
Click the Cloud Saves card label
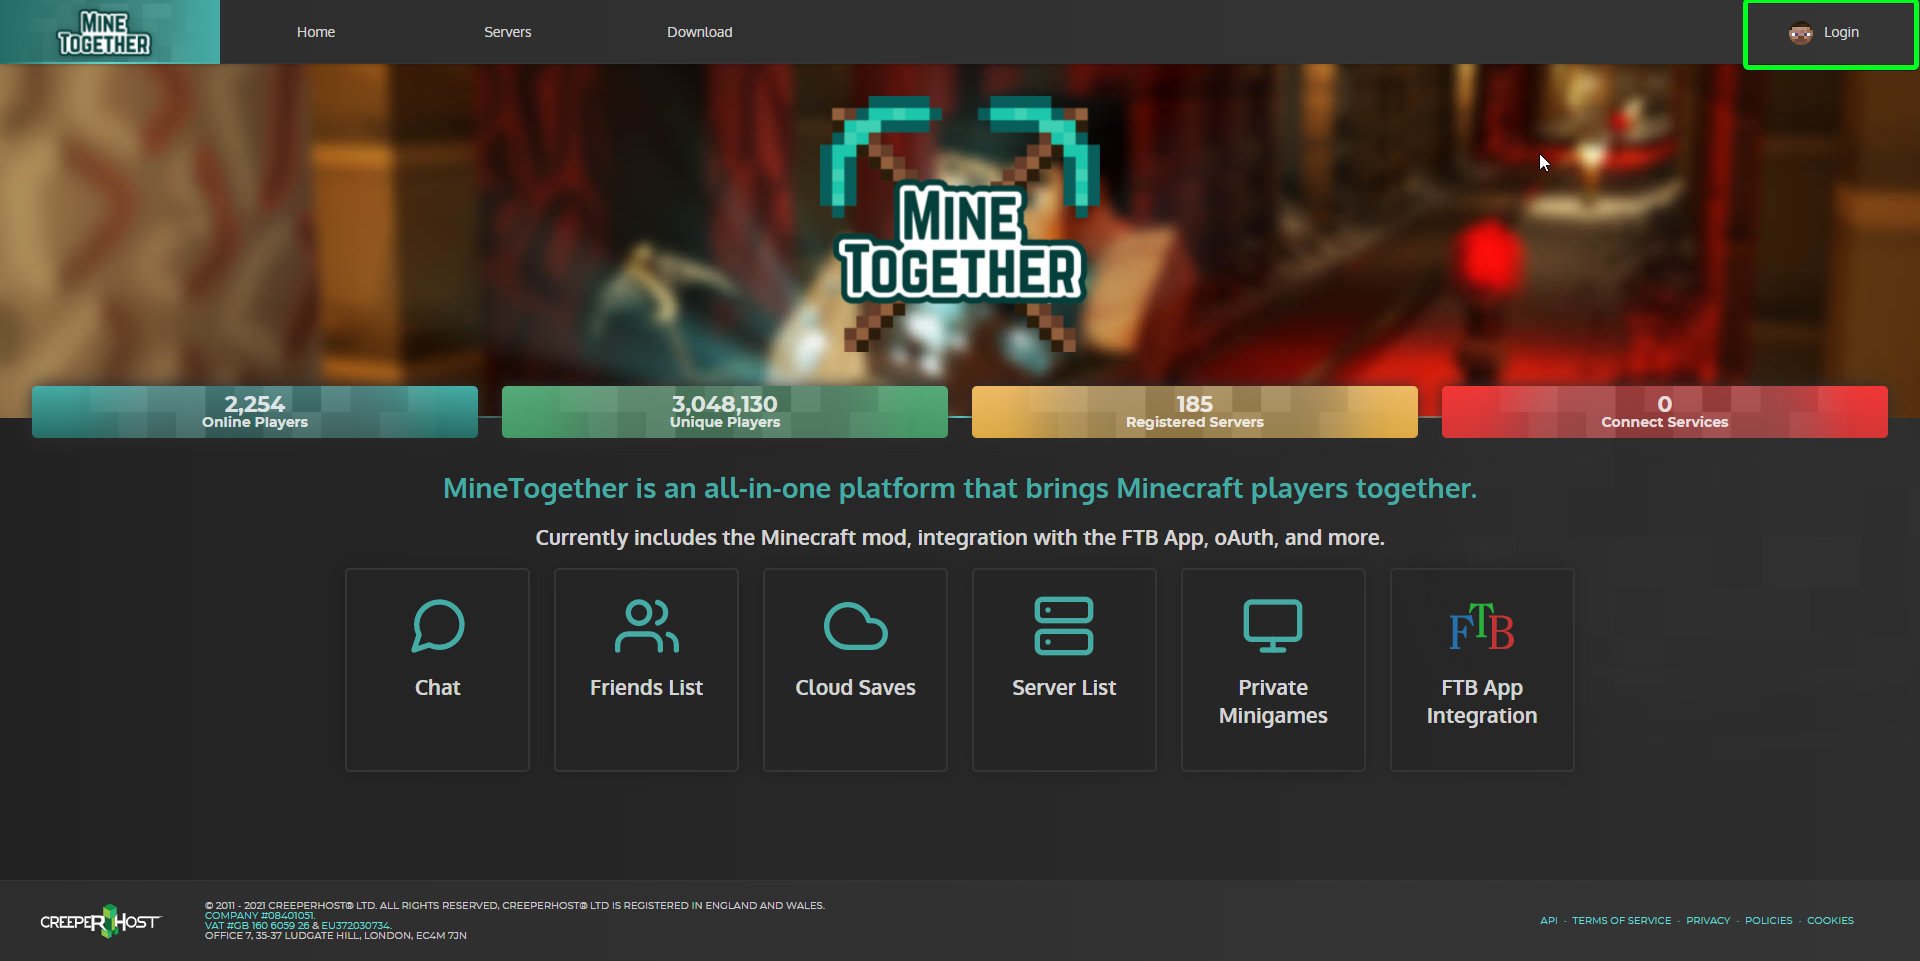pyautogui.click(x=855, y=688)
